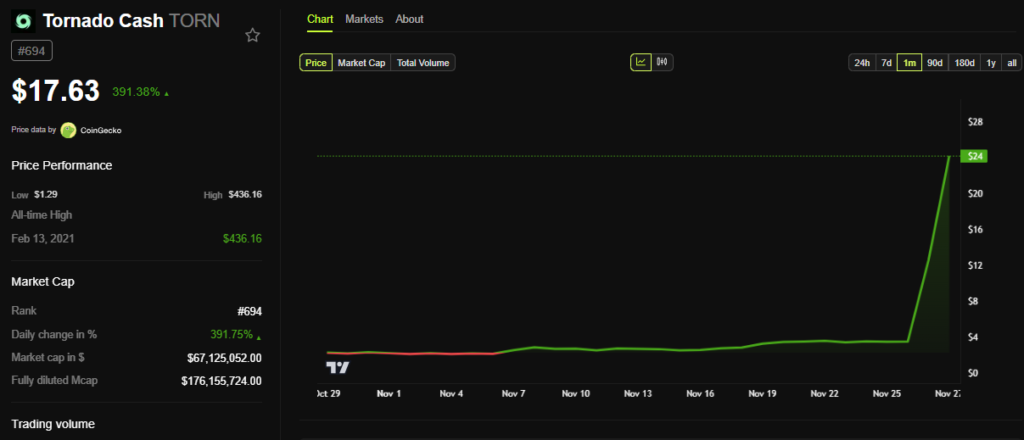Switch to candlestick chart icon

[x=662, y=62]
